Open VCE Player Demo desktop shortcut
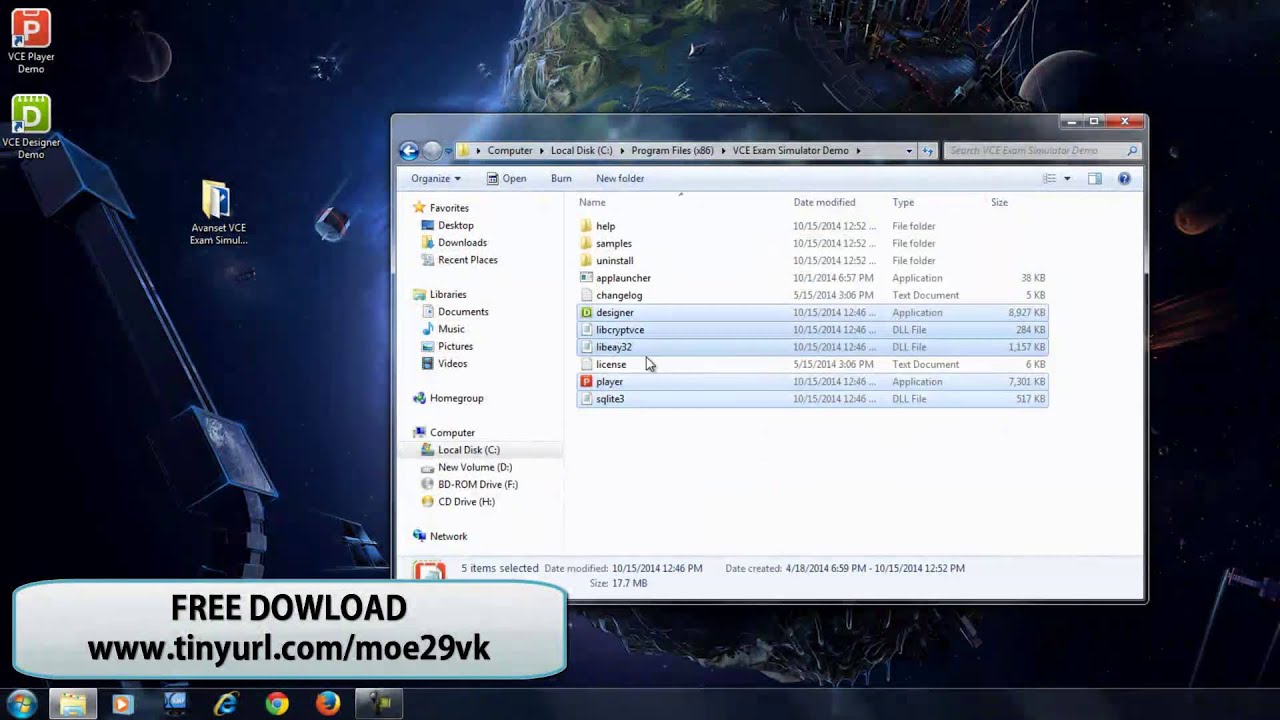This screenshot has height=720, width=1280. (x=31, y=40)
